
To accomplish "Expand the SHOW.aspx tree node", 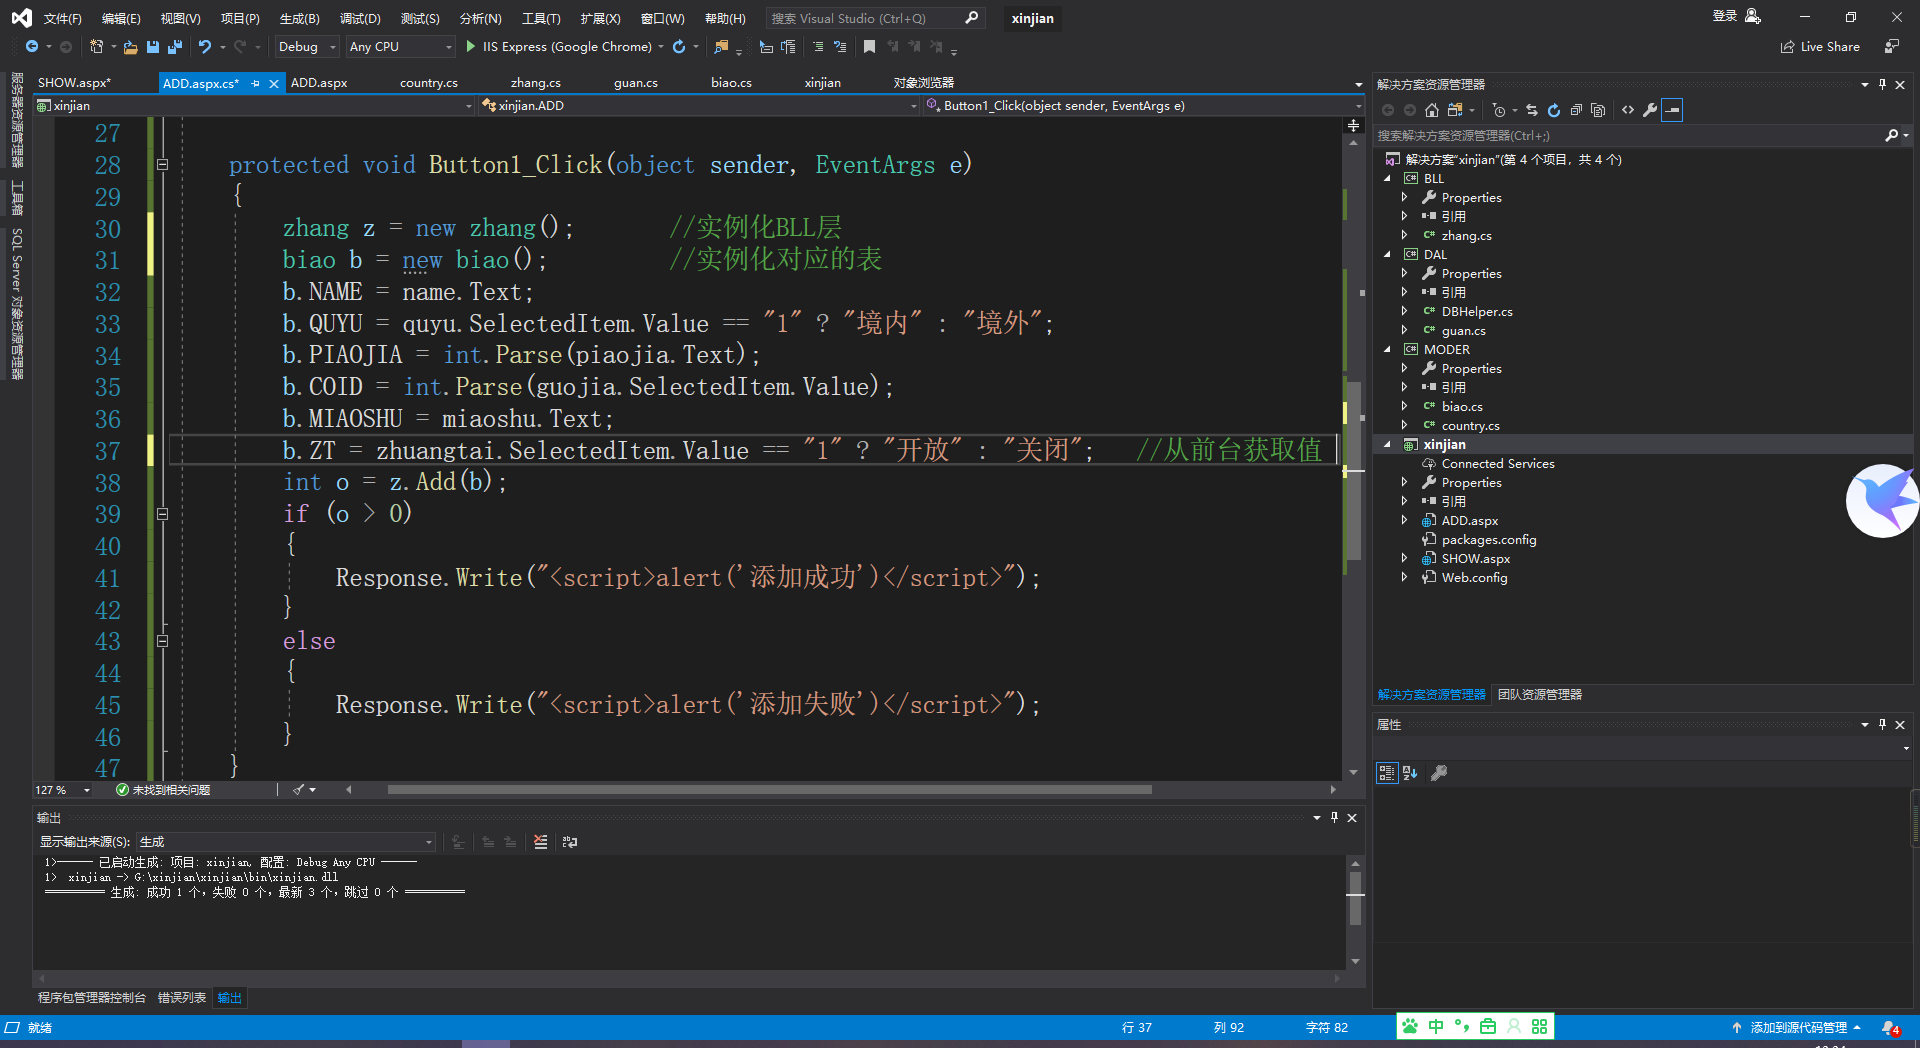I will [x=1404, y=559].
